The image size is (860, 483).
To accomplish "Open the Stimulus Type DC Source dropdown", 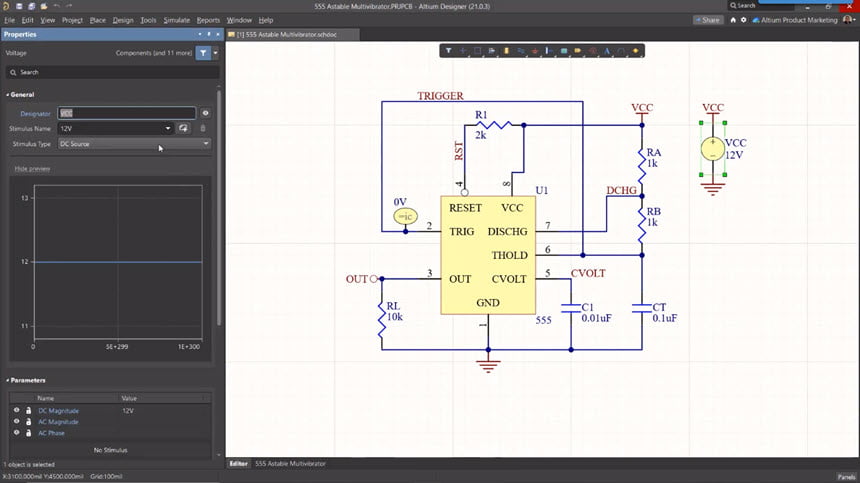I will (x=134, y=144).
